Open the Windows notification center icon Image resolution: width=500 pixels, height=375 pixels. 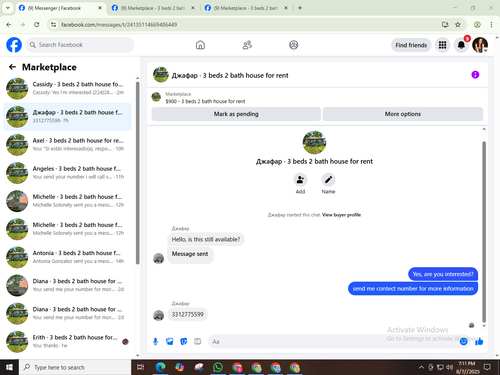point(487,367)
